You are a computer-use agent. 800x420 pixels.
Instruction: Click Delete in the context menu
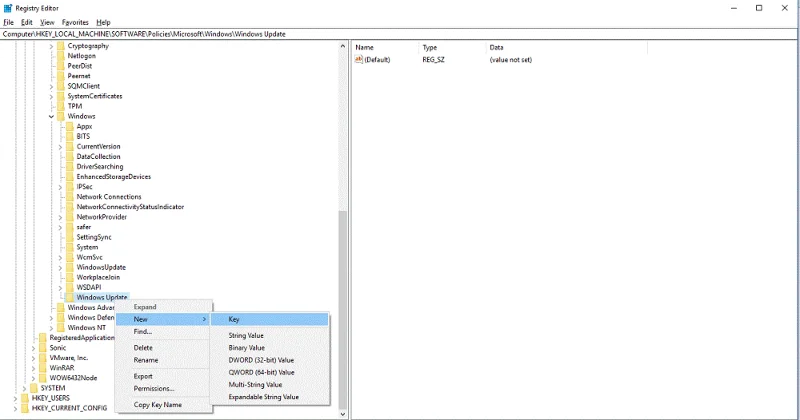click(163, 348)
